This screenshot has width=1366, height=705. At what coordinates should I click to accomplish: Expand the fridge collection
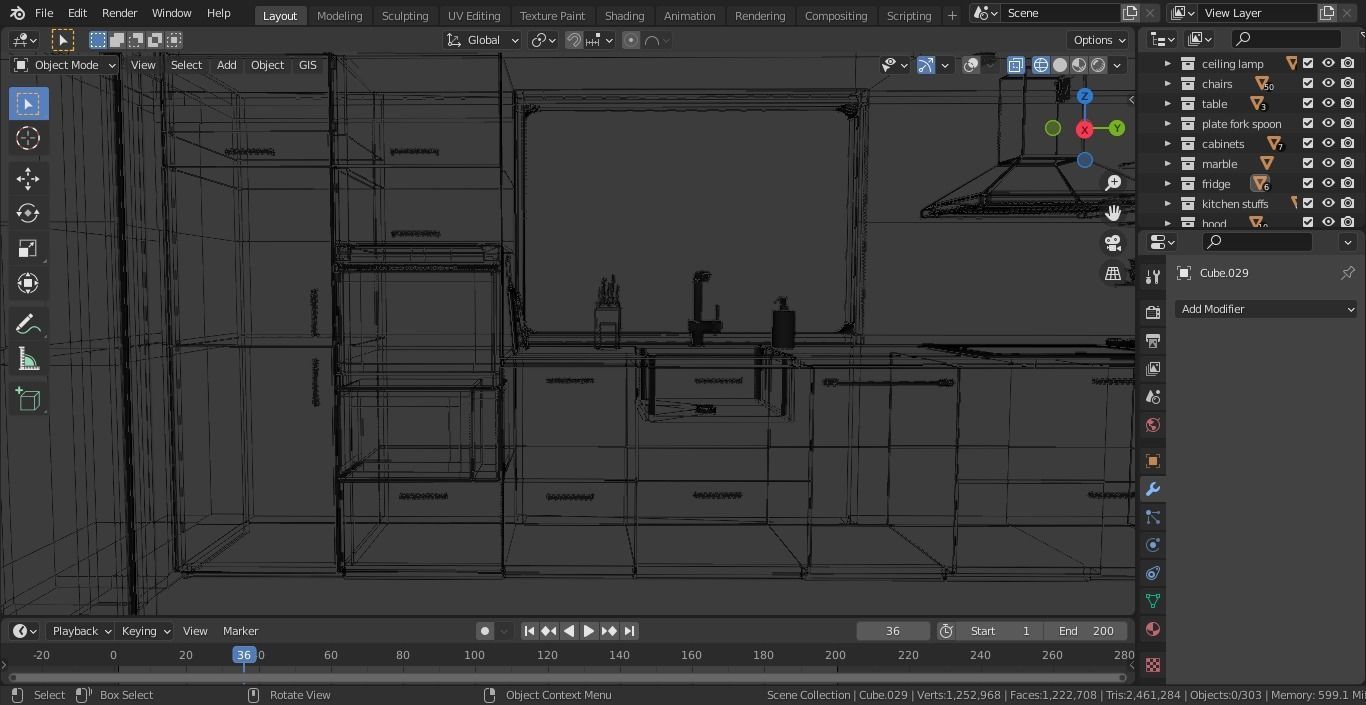pos(1167,183)
